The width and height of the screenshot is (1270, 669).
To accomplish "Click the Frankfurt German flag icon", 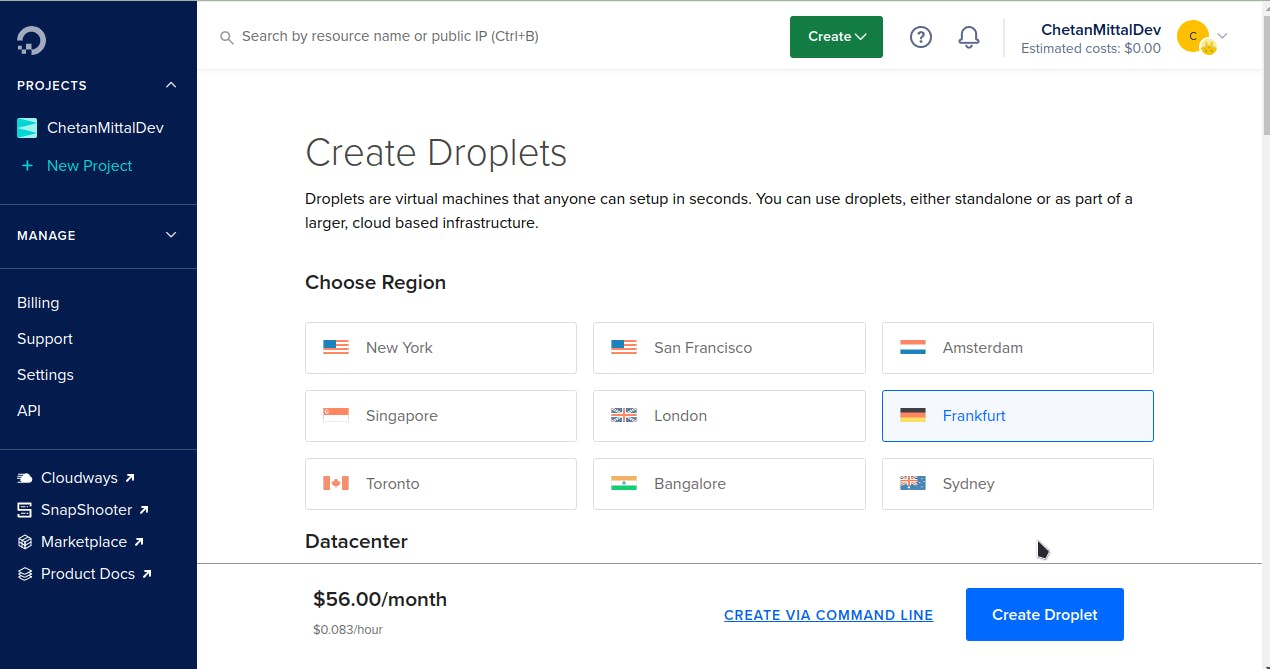I will pyautogui.click(x=912, y=416).
